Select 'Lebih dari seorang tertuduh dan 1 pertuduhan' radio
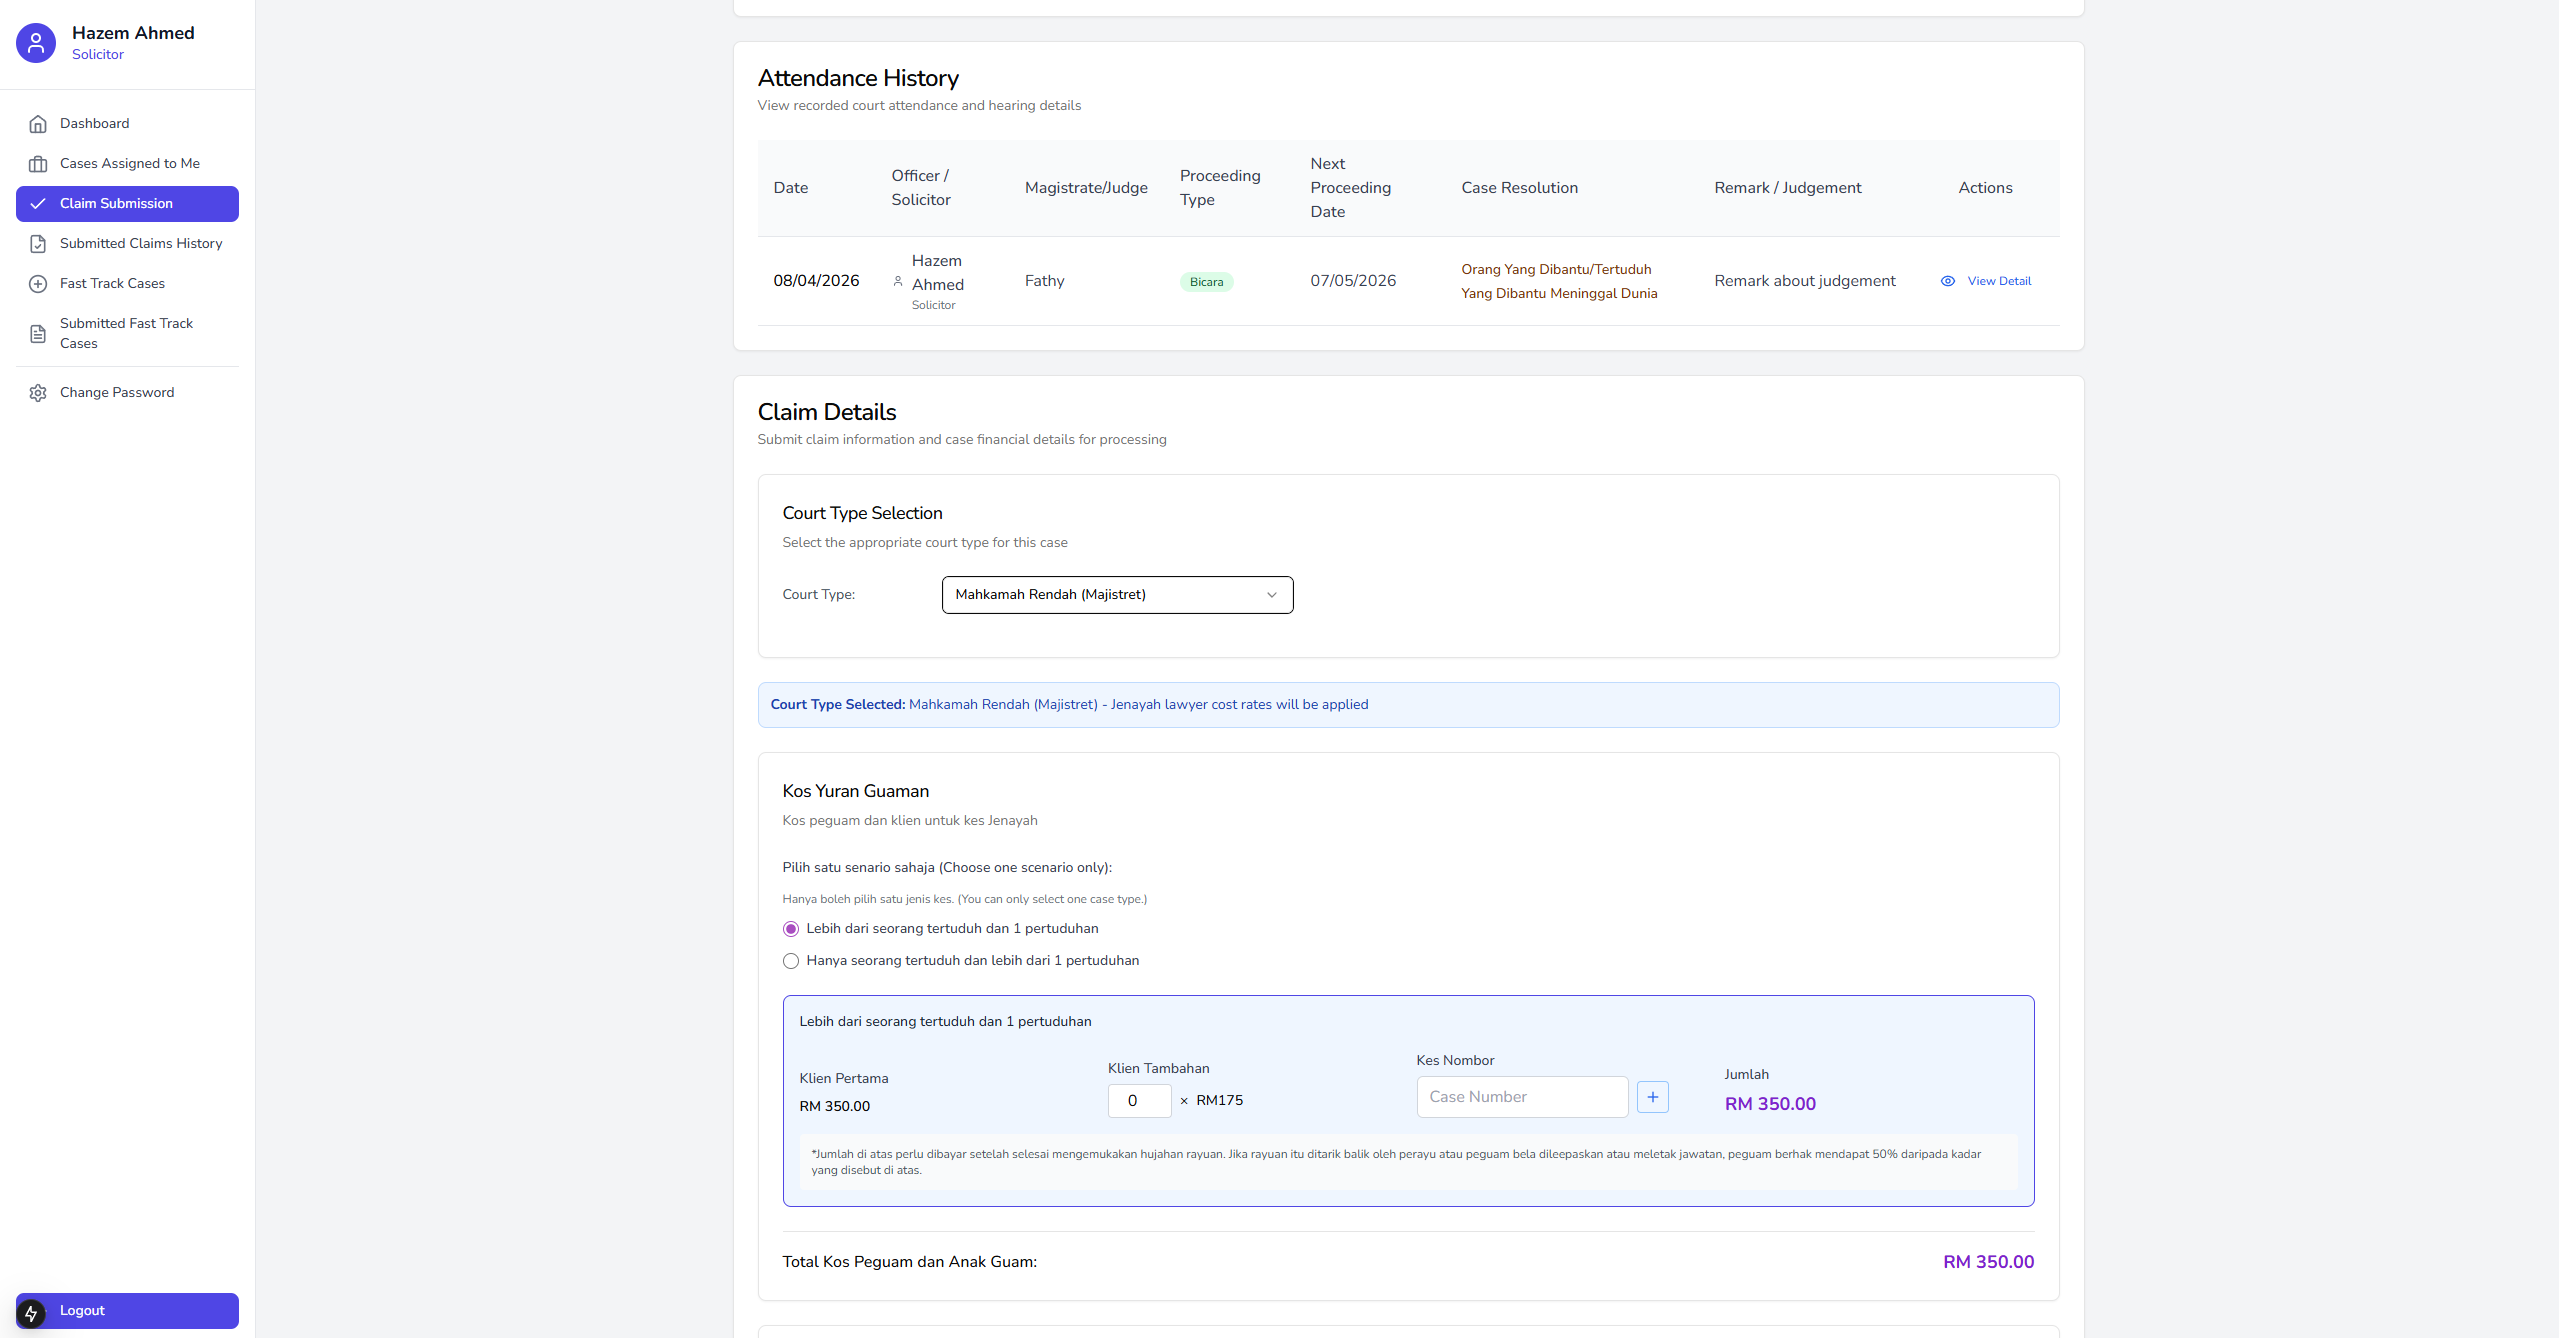The width and height of the screenshot is (2559, 1338). click(x=791, y=929)
